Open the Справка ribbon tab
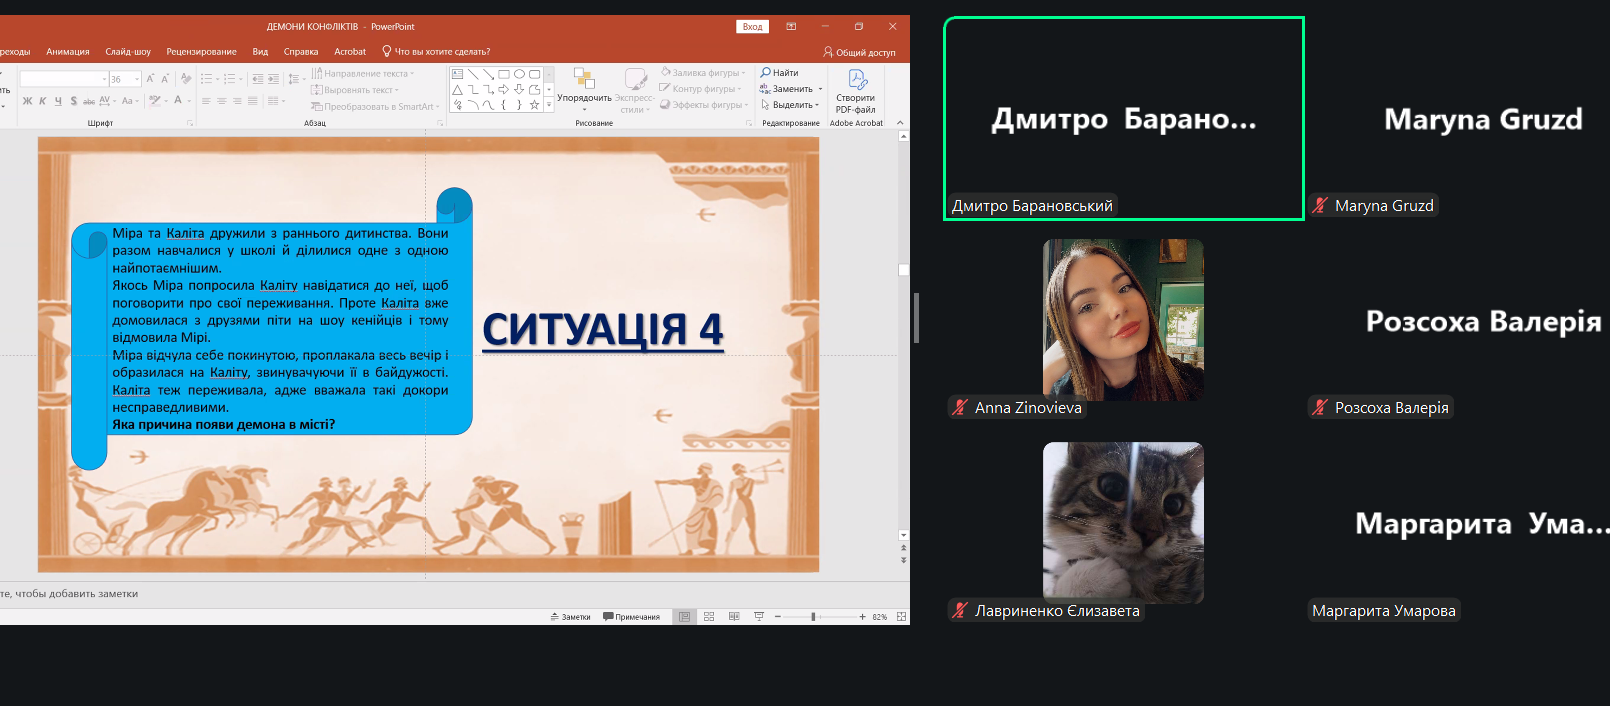The height and width of the screenshot is (706, 1610). coord(300,52)
